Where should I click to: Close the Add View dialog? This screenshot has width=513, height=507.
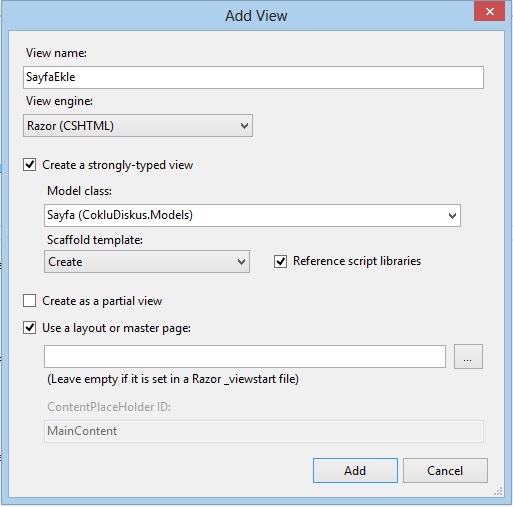(489, 12)
